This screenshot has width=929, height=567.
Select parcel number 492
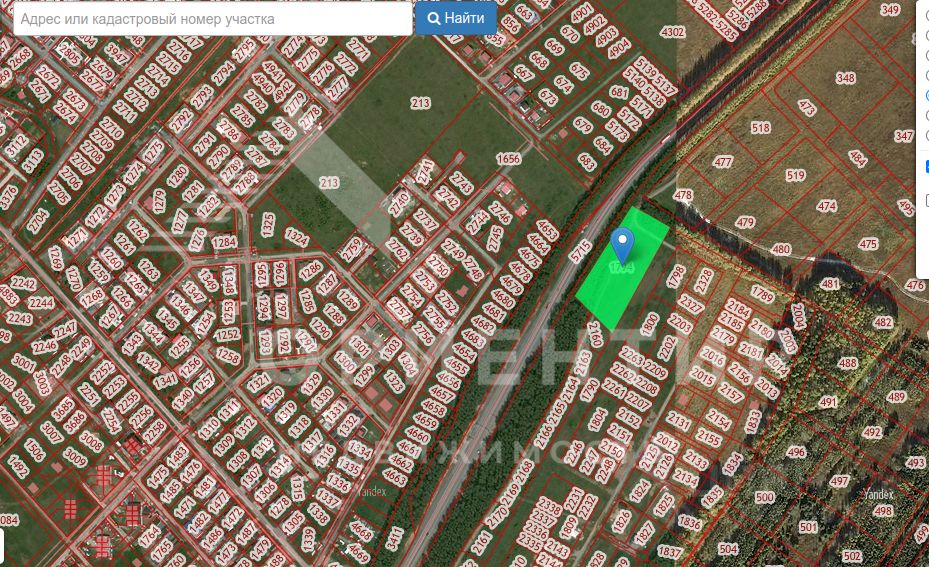872,433
